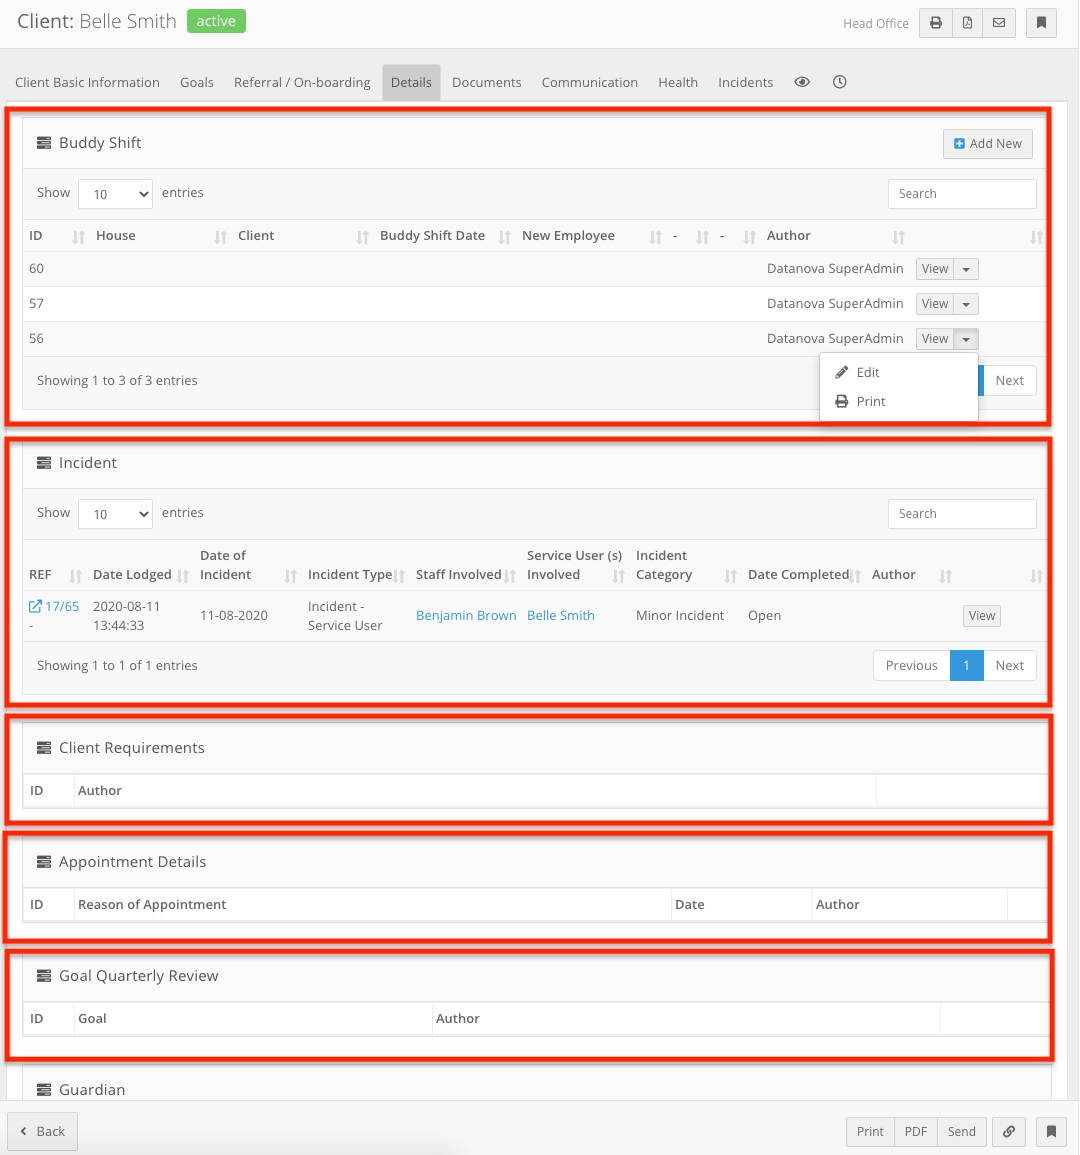
Task: Open the clock history icon tab
Action: (839, 82)
